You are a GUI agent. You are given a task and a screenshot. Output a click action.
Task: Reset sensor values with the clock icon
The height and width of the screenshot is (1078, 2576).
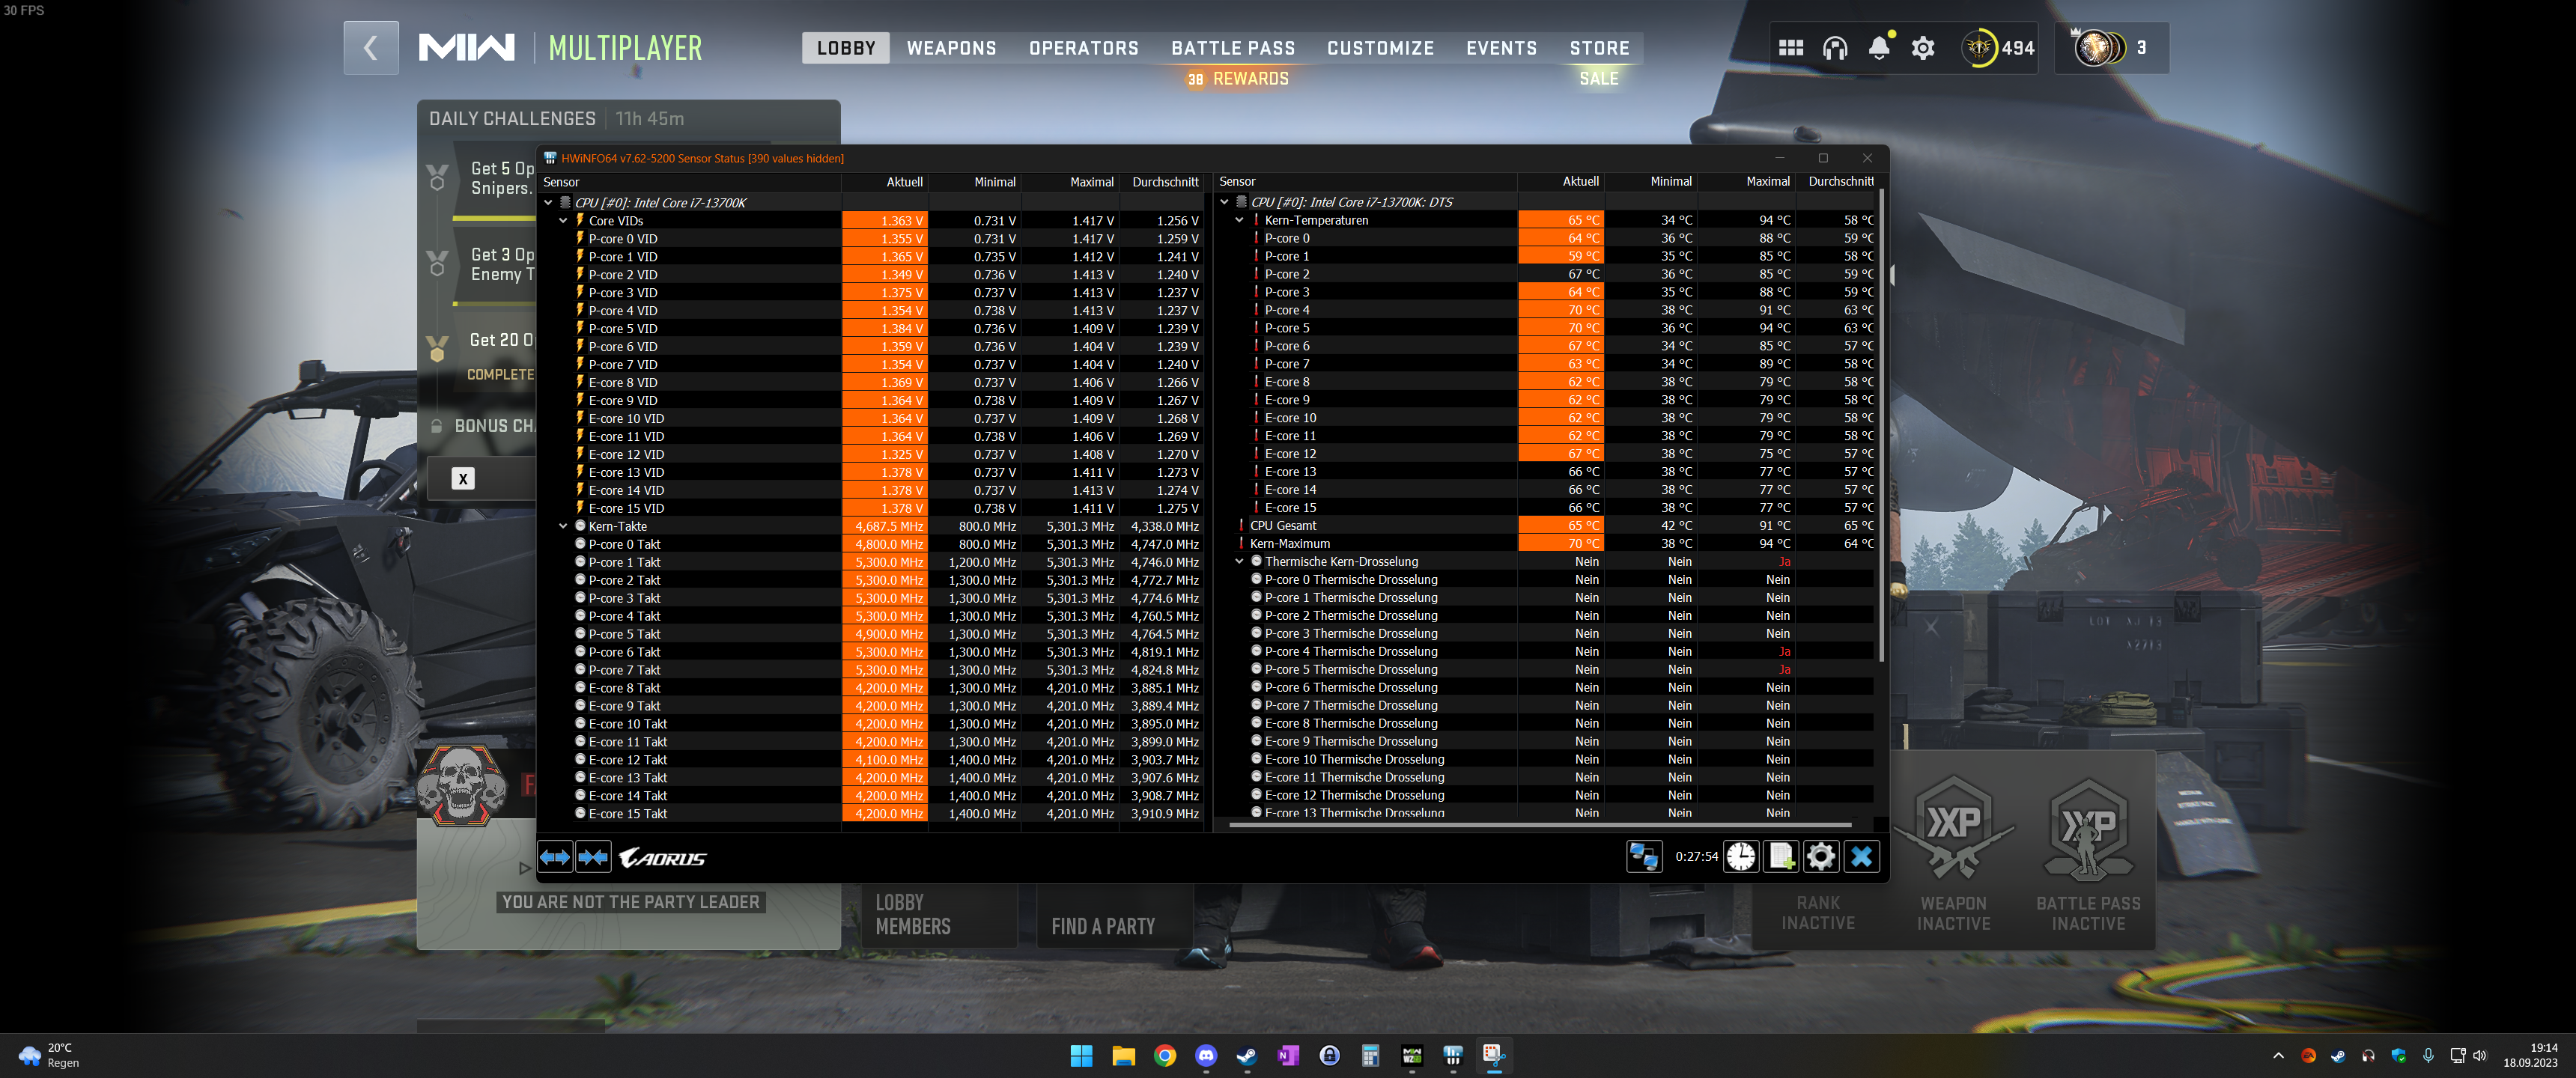[1740, 857]
